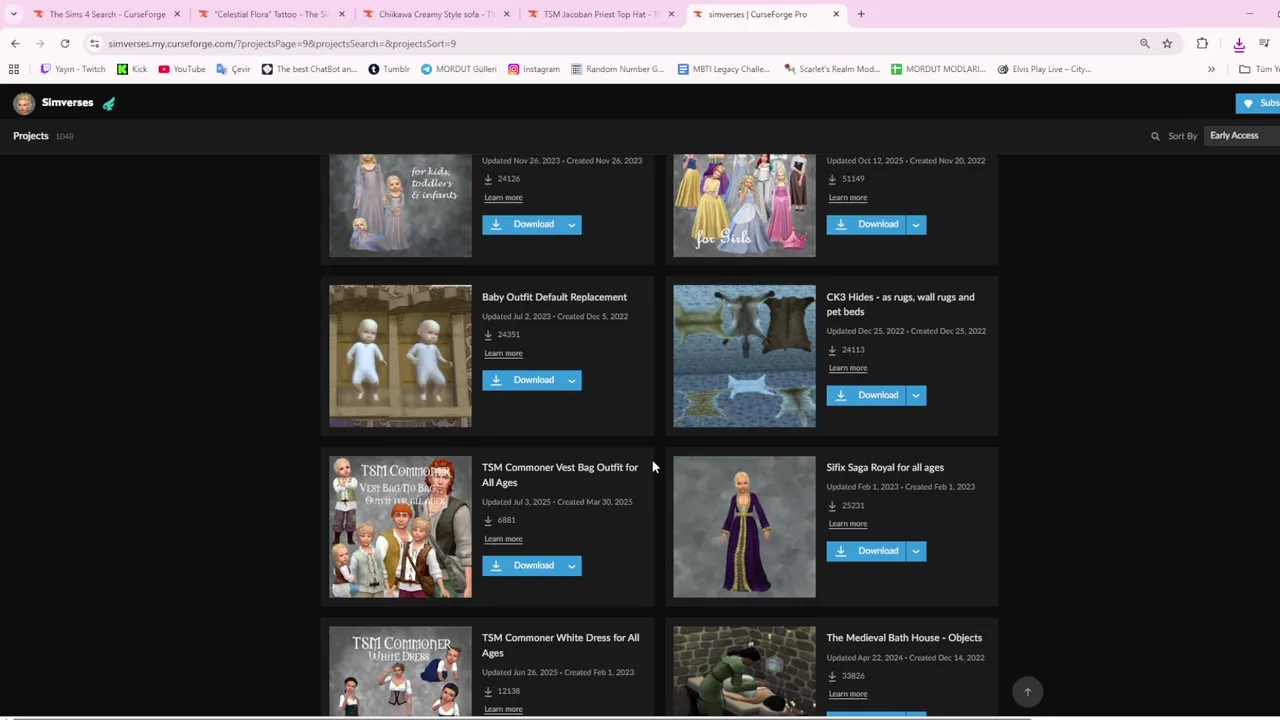Open the Medieval Bath House thumbnail
The image size is (1280, 720).
click(x=744, y=670)
